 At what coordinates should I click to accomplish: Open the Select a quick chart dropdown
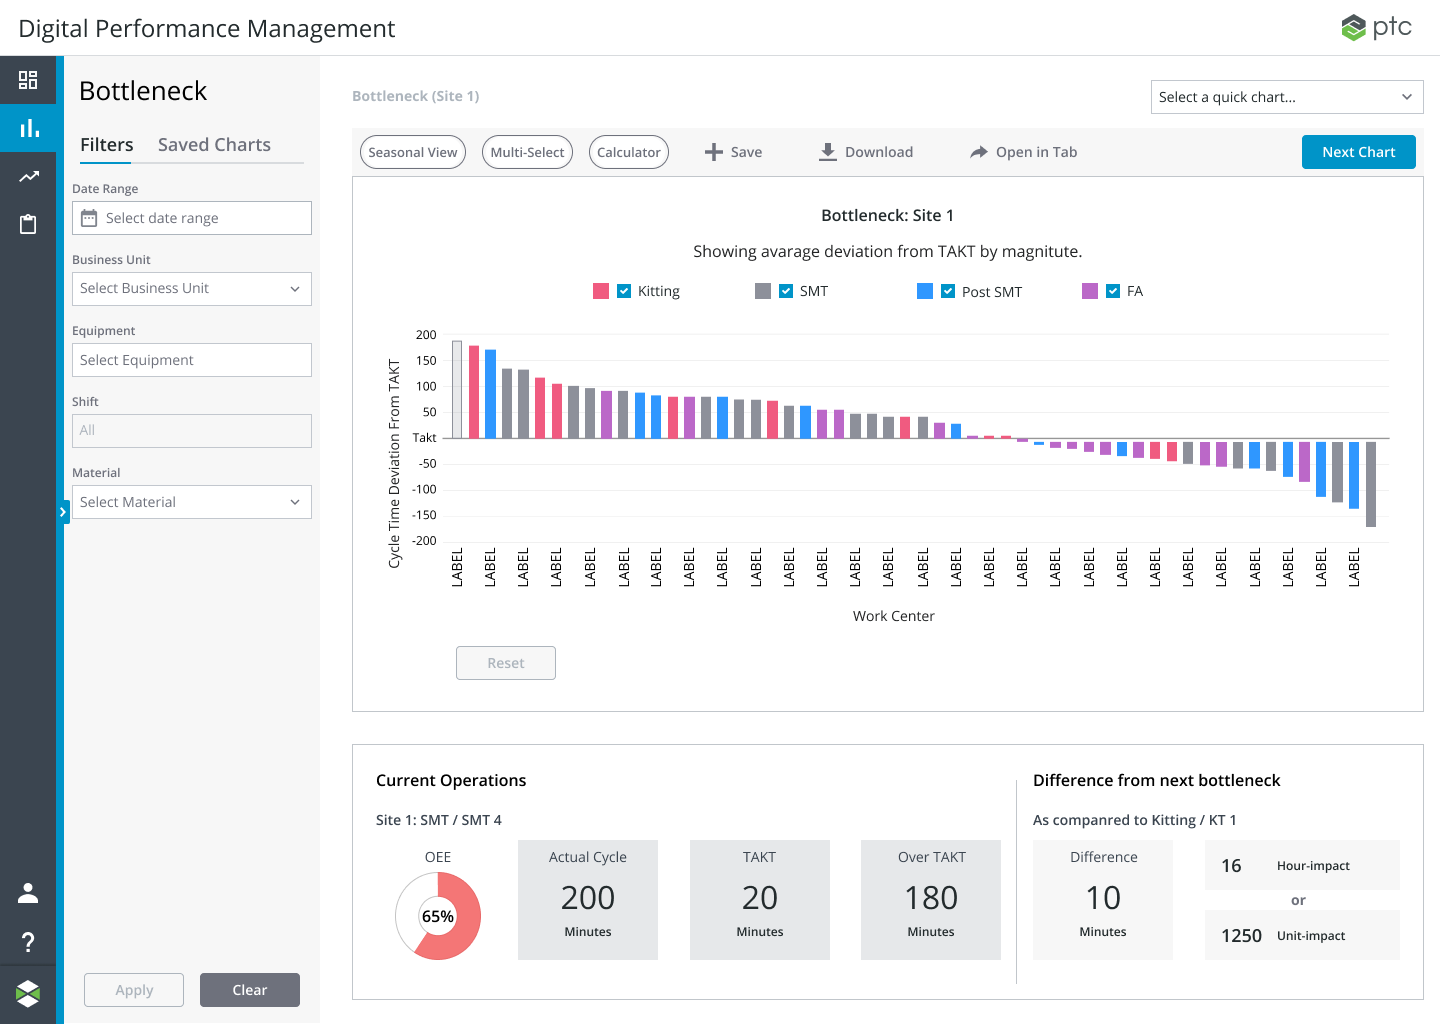pyautogui.click(x=1287, y=97)
